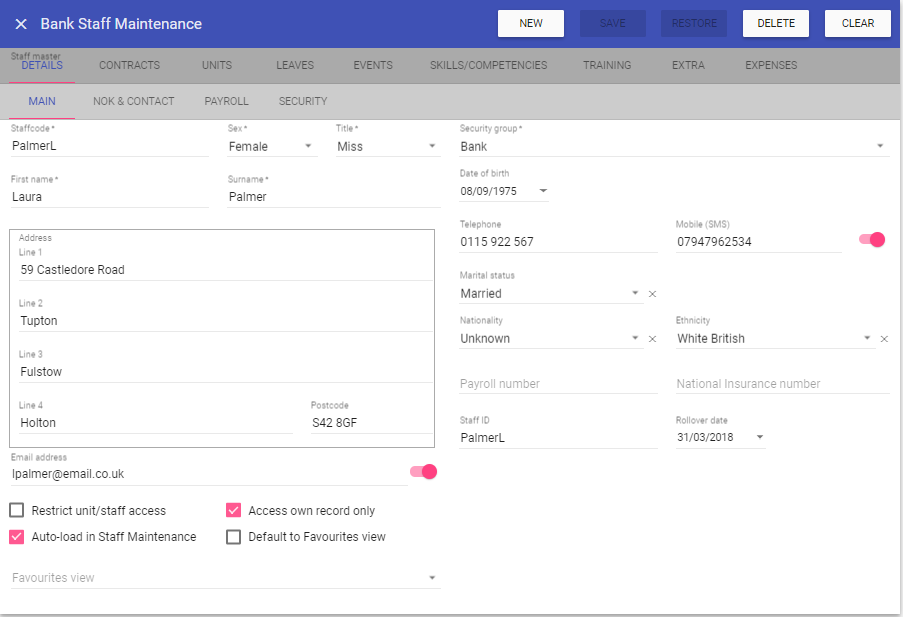Check Default to Favourites view

click(234, 537)
